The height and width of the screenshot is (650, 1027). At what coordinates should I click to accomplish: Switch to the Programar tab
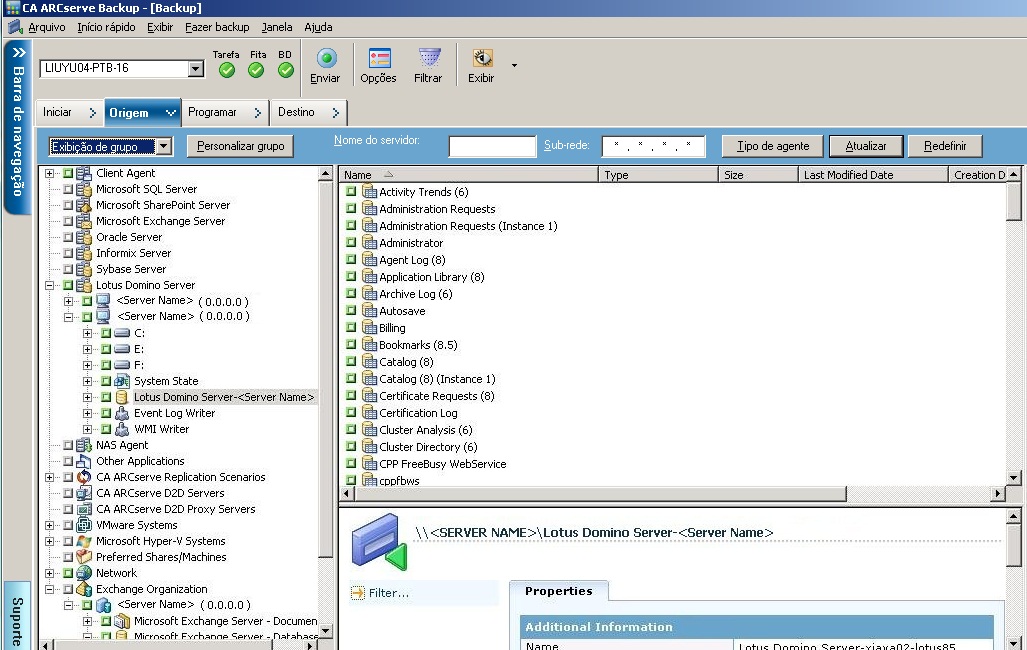[x=224, y=113]
